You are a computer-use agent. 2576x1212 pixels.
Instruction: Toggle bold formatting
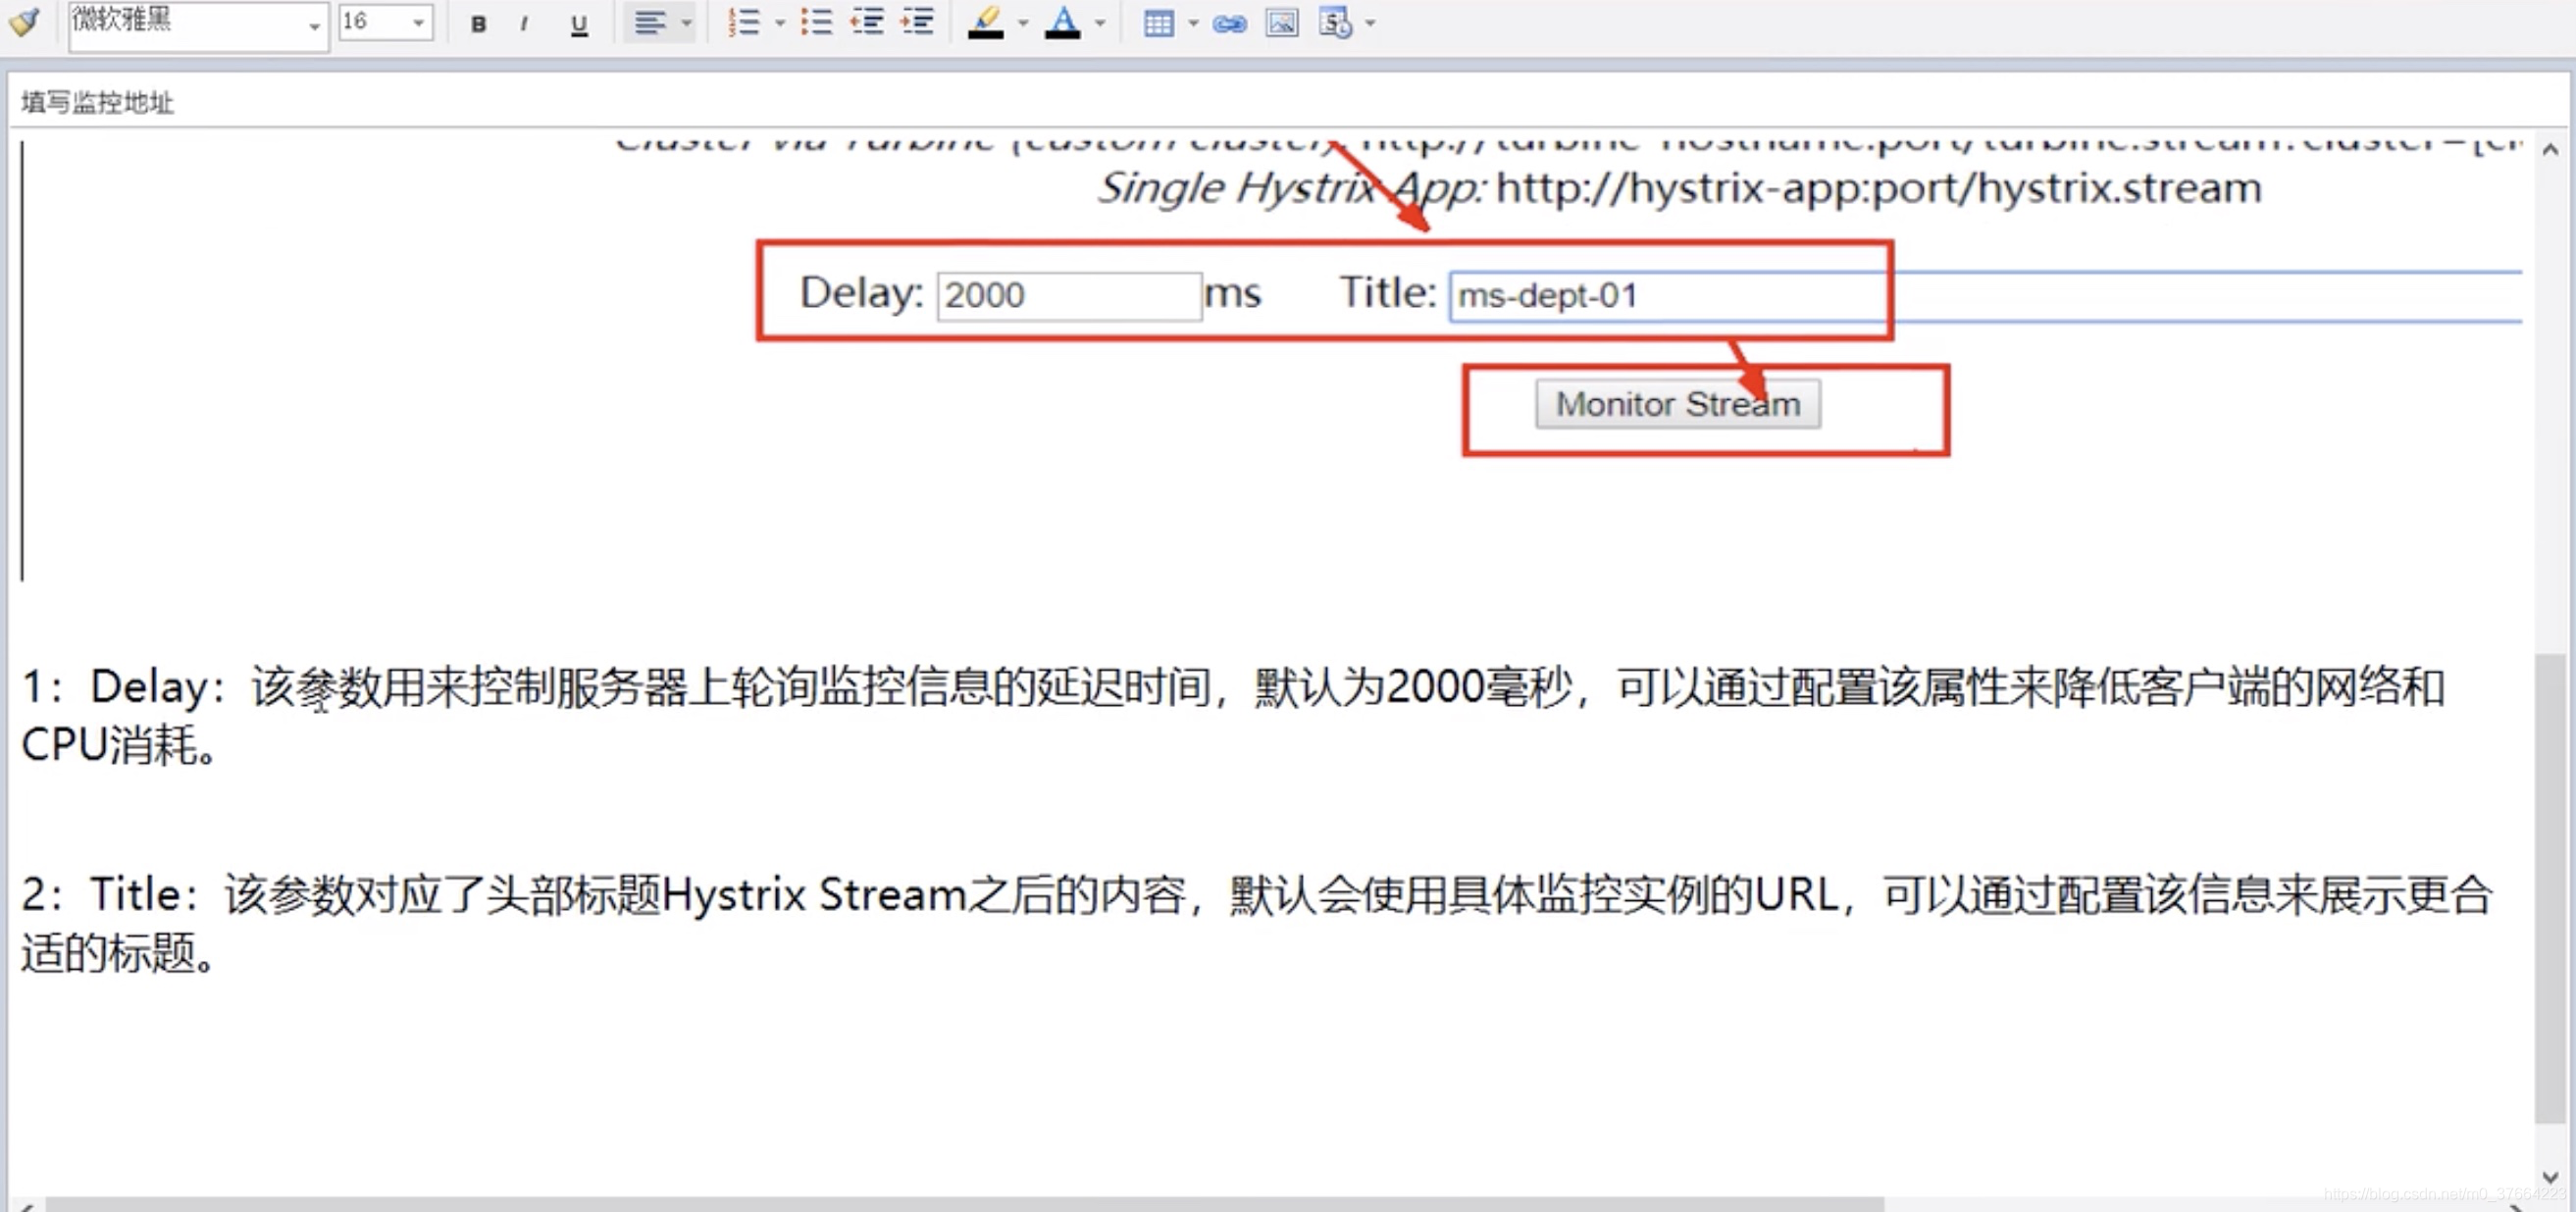(478, 23)
